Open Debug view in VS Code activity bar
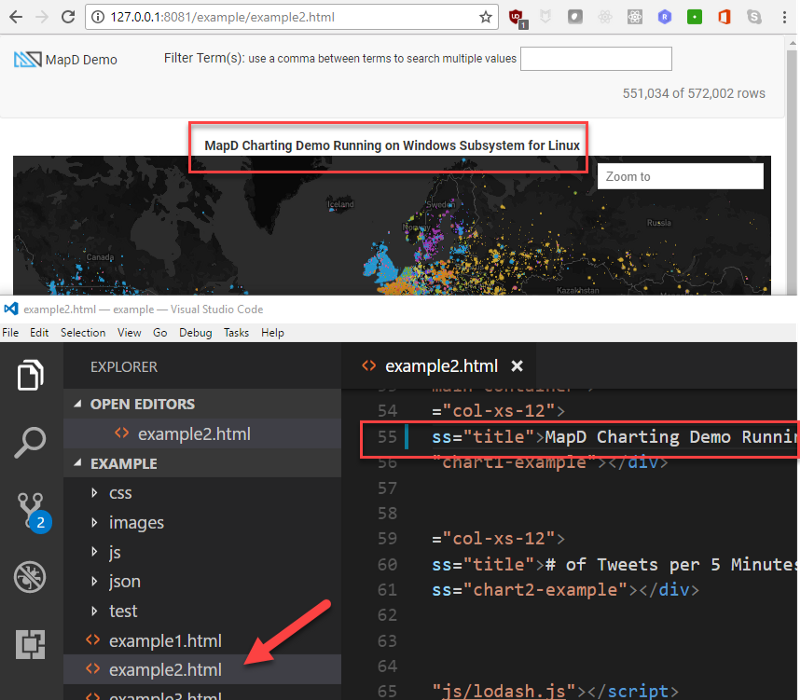This screenshot has width=800, height=700. tap(30, 577)
